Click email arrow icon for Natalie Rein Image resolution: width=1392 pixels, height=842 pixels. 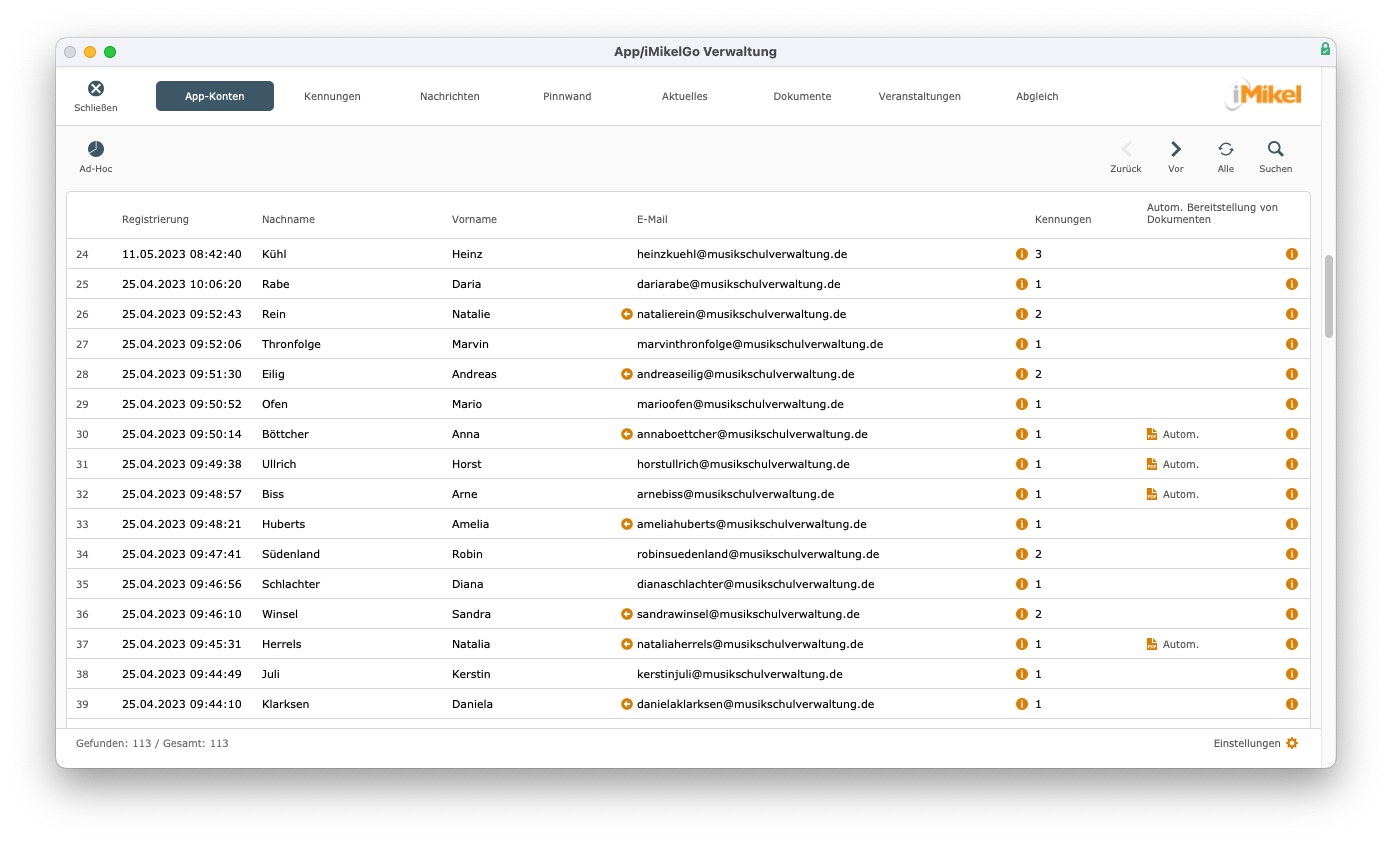627,314
